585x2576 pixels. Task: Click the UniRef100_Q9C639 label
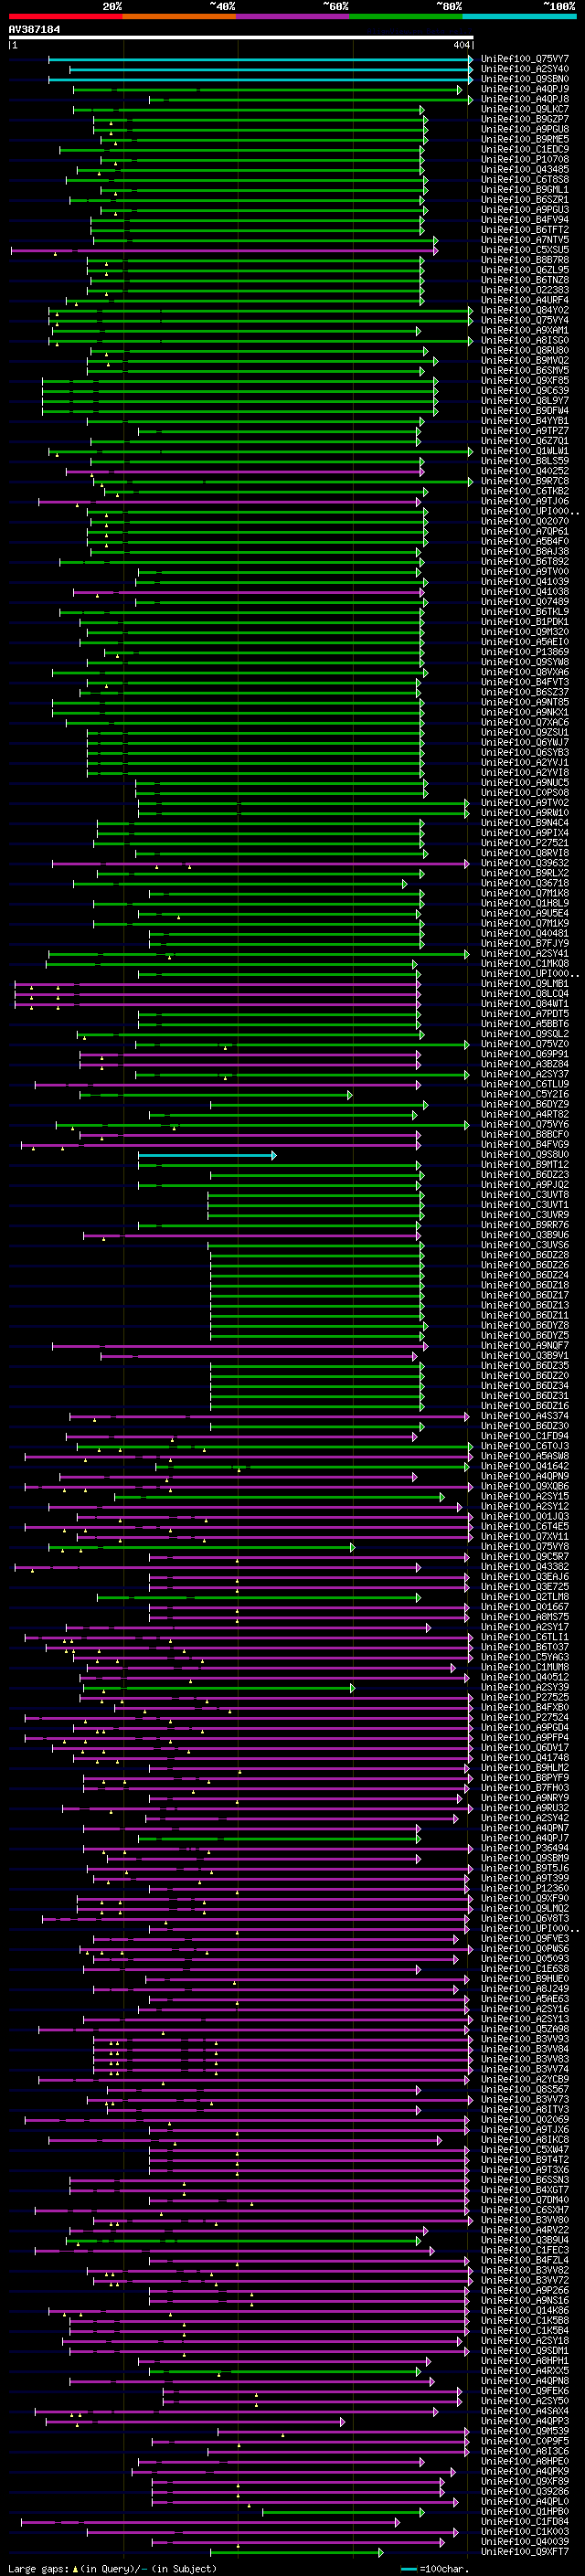coord(524,390)
